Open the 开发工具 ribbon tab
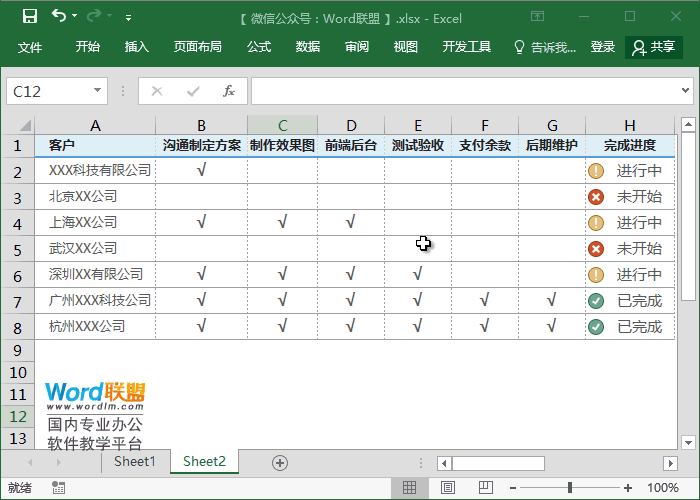The width and height of the screenshot is (700, 500). point(467,46)
